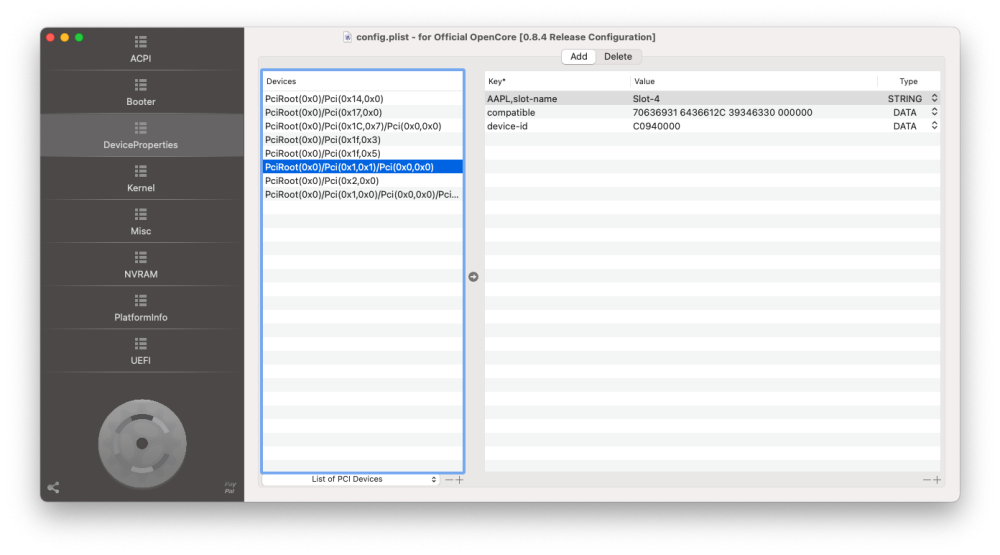Remove selected property with minus button
This screenshot has width=1000, height=555.
click(x=927, y=480)
